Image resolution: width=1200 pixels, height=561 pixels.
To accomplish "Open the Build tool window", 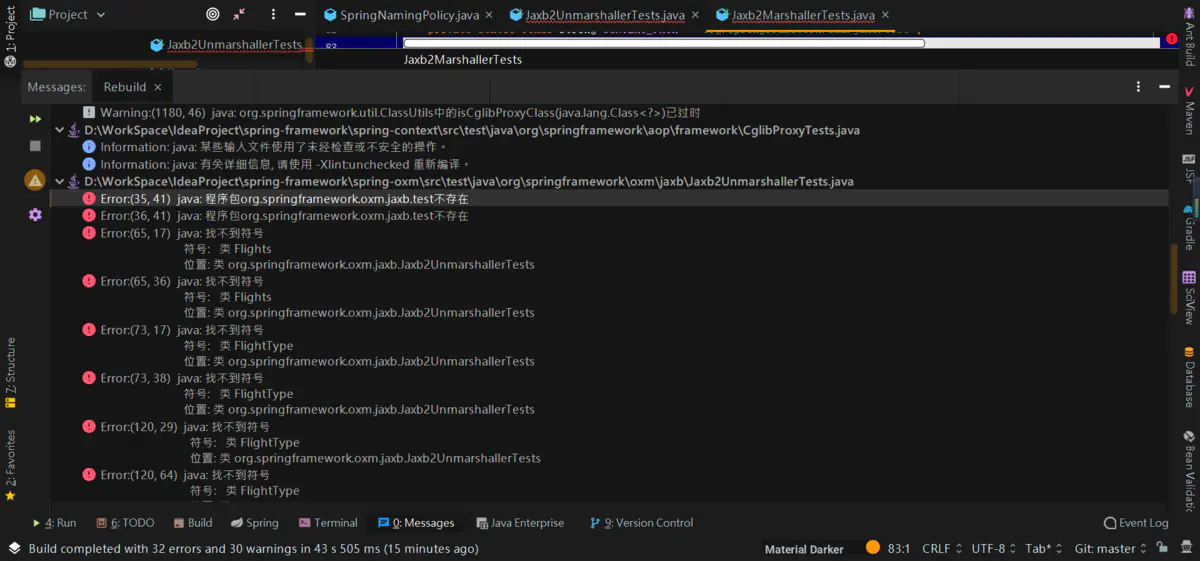I will coord(192,523).
